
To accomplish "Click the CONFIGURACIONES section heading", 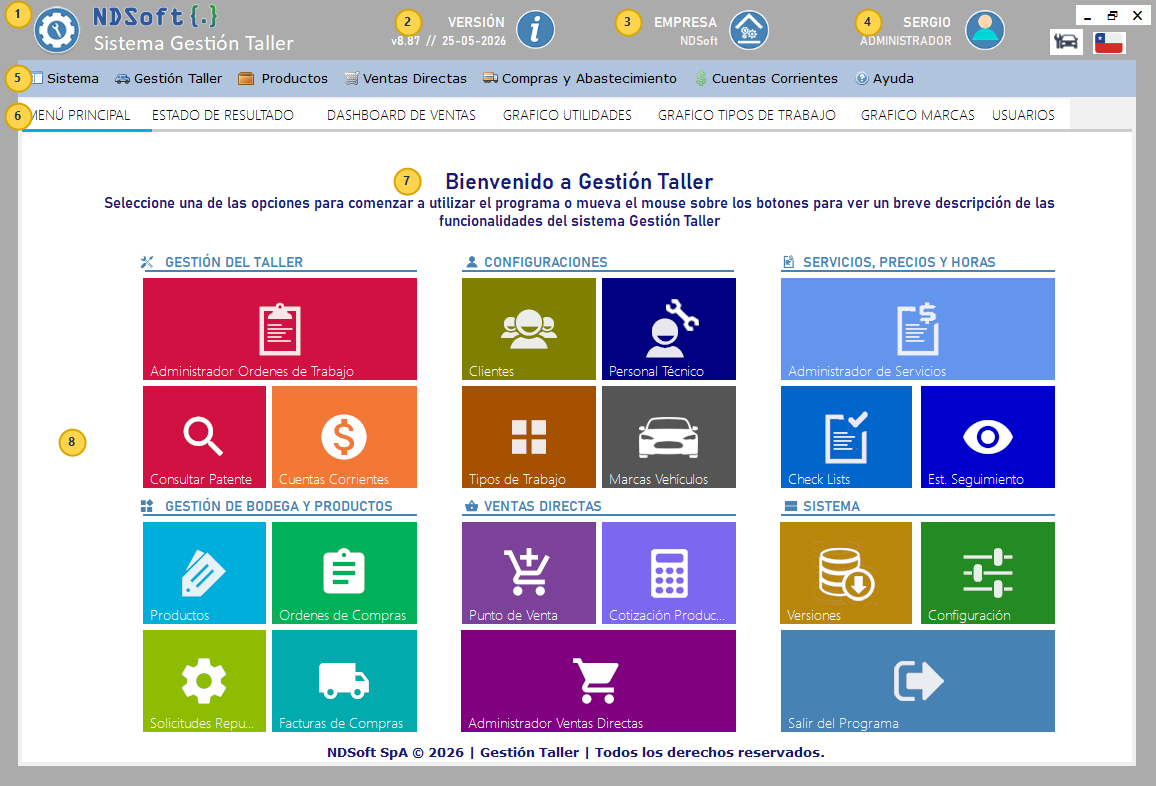I will point(546,262).
